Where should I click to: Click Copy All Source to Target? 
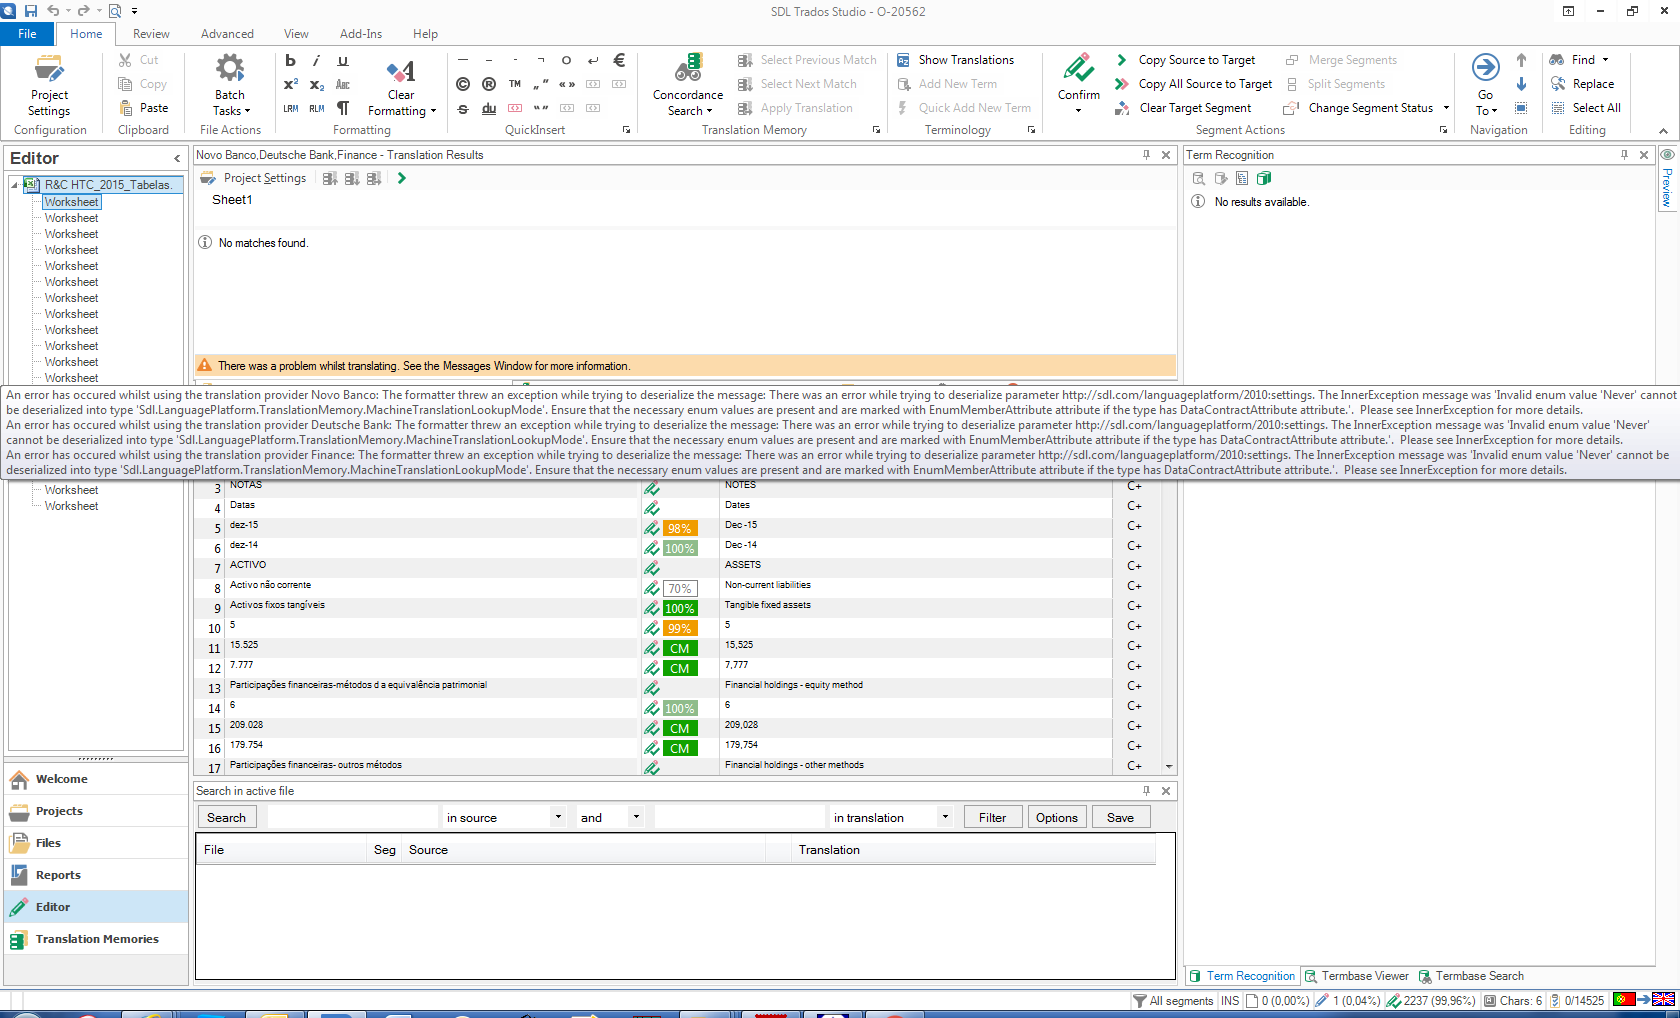pyautogui.click(x=1194, y=84)
